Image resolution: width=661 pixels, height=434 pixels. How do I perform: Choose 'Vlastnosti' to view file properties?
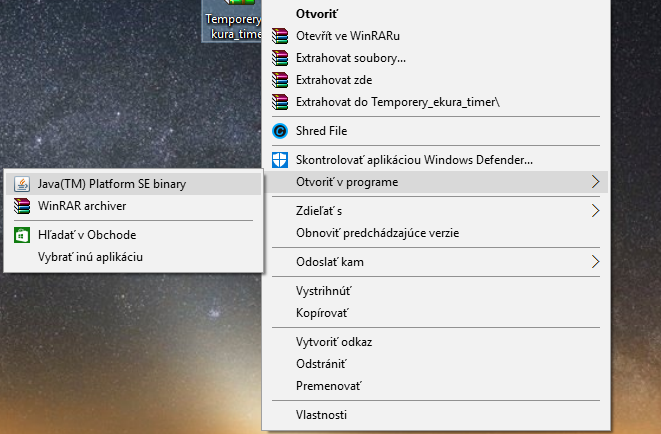(x=321, y=414)
